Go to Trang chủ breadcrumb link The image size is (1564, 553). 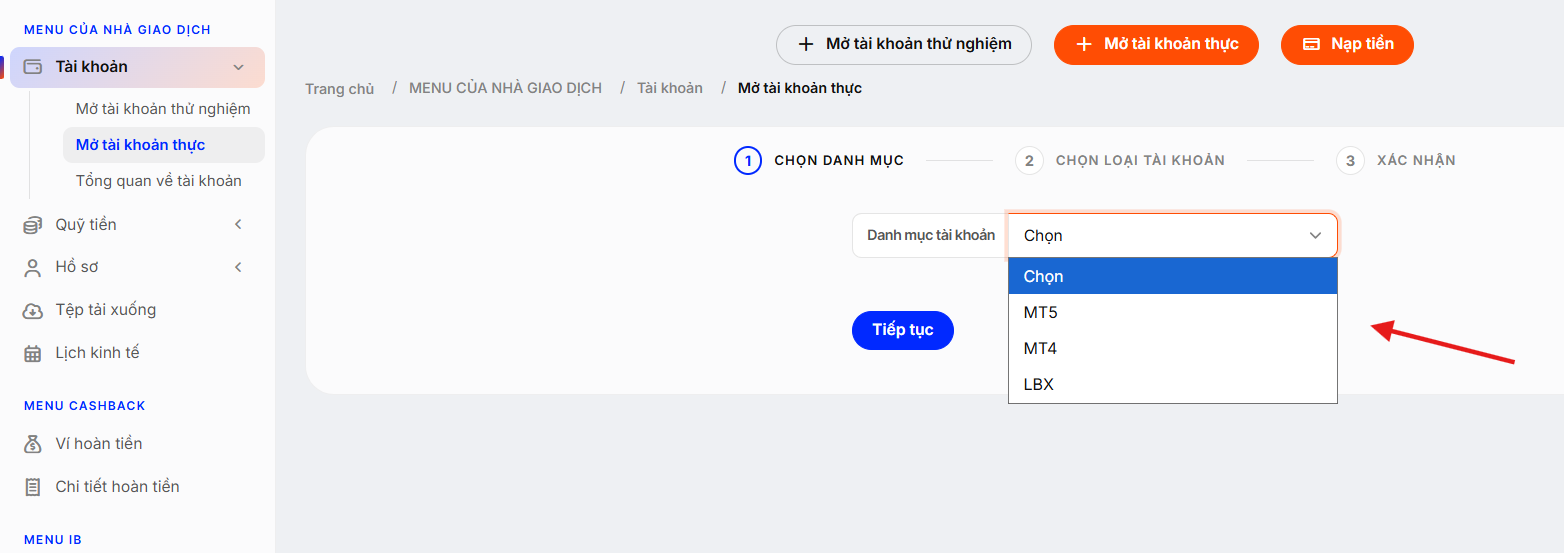(340, 89)
